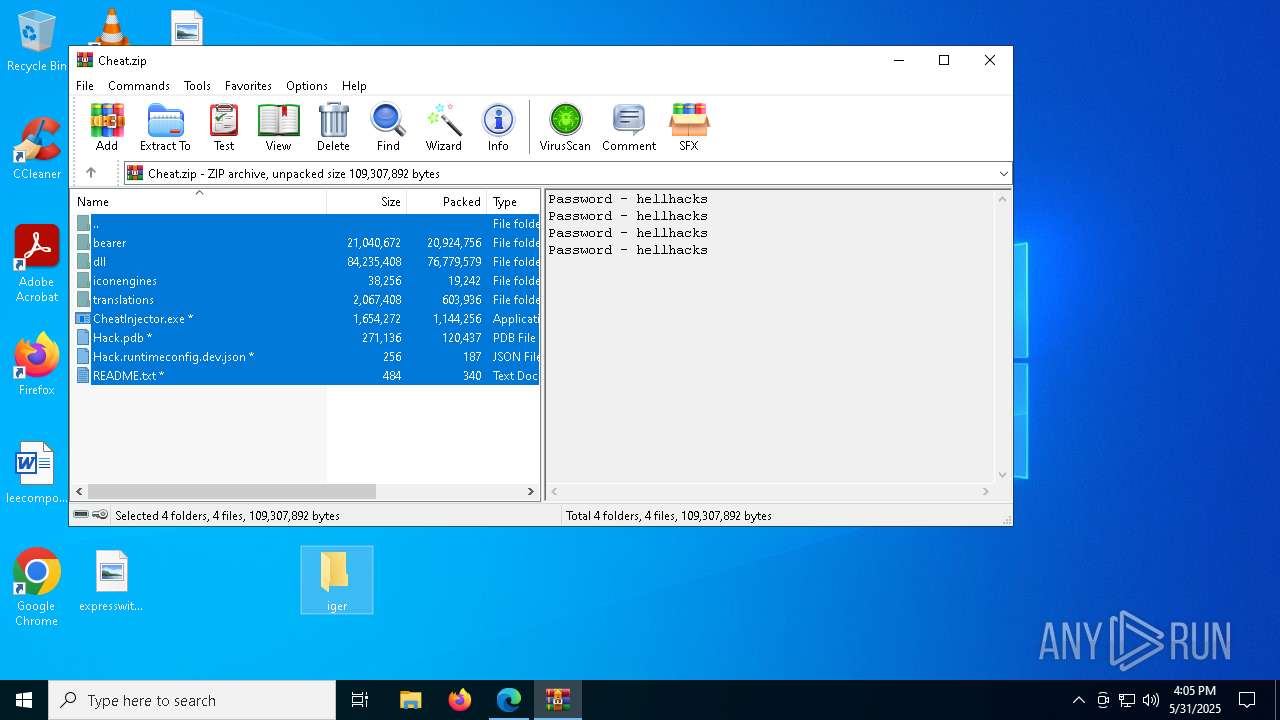Click the WinRAR title bar icon
Screen dimensions: 1280x720
pyautogui.click(x=85, y=60)
